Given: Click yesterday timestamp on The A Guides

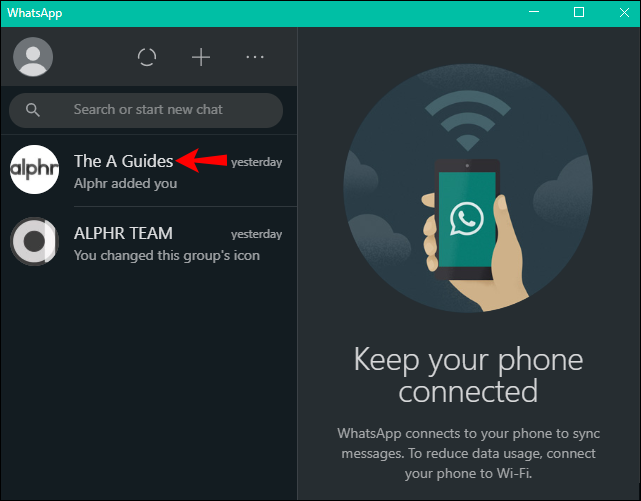Looking at the screenshot, I should [x=256, y=162].
